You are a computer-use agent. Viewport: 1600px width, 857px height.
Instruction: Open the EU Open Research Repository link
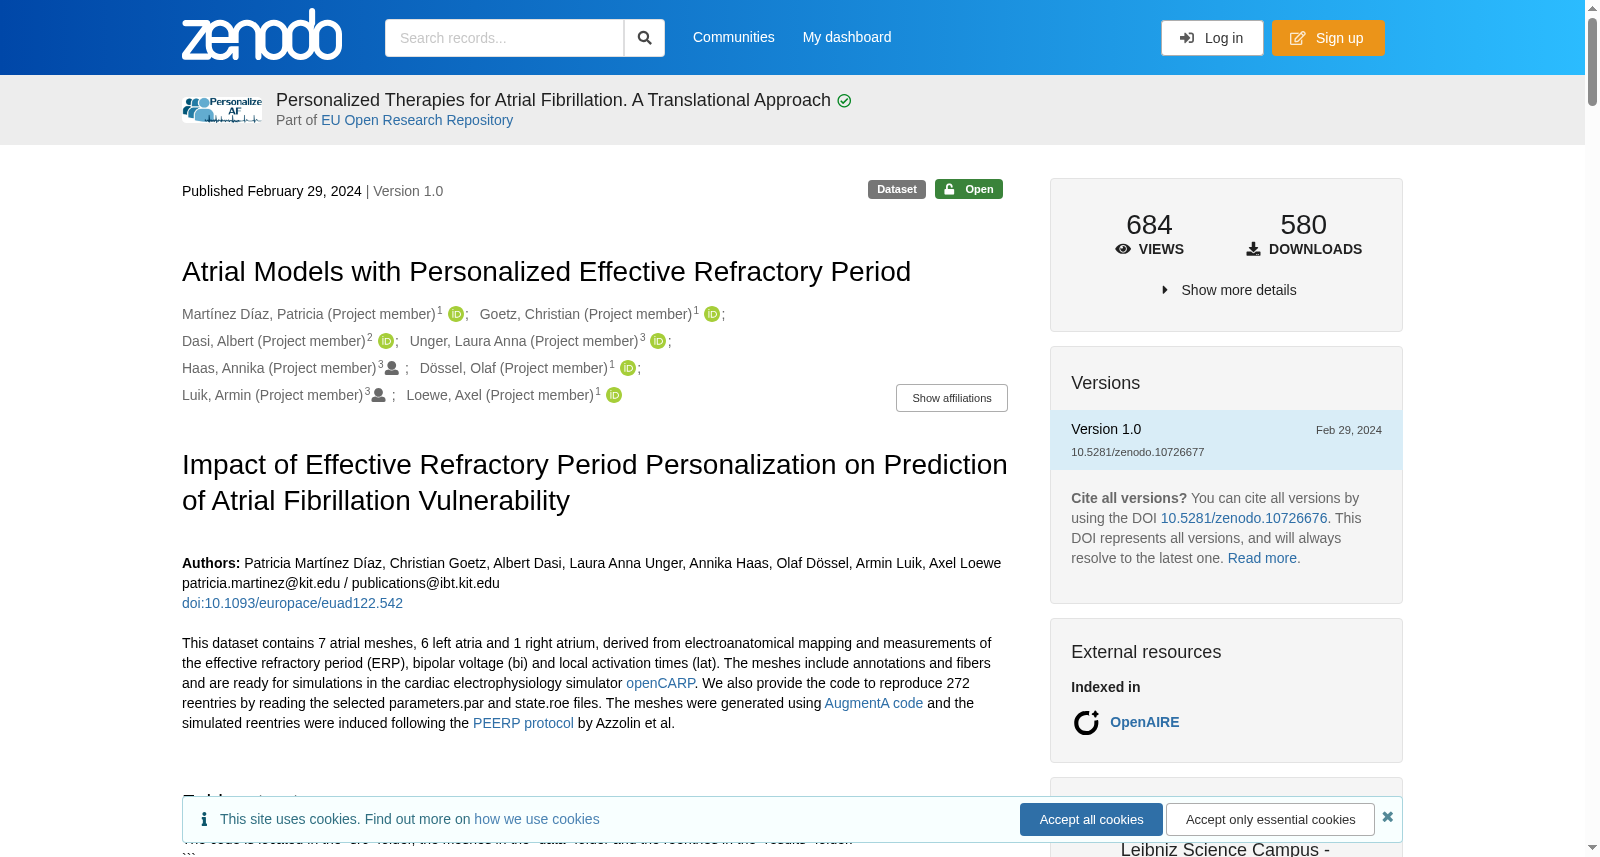click(x=417, y=120)
